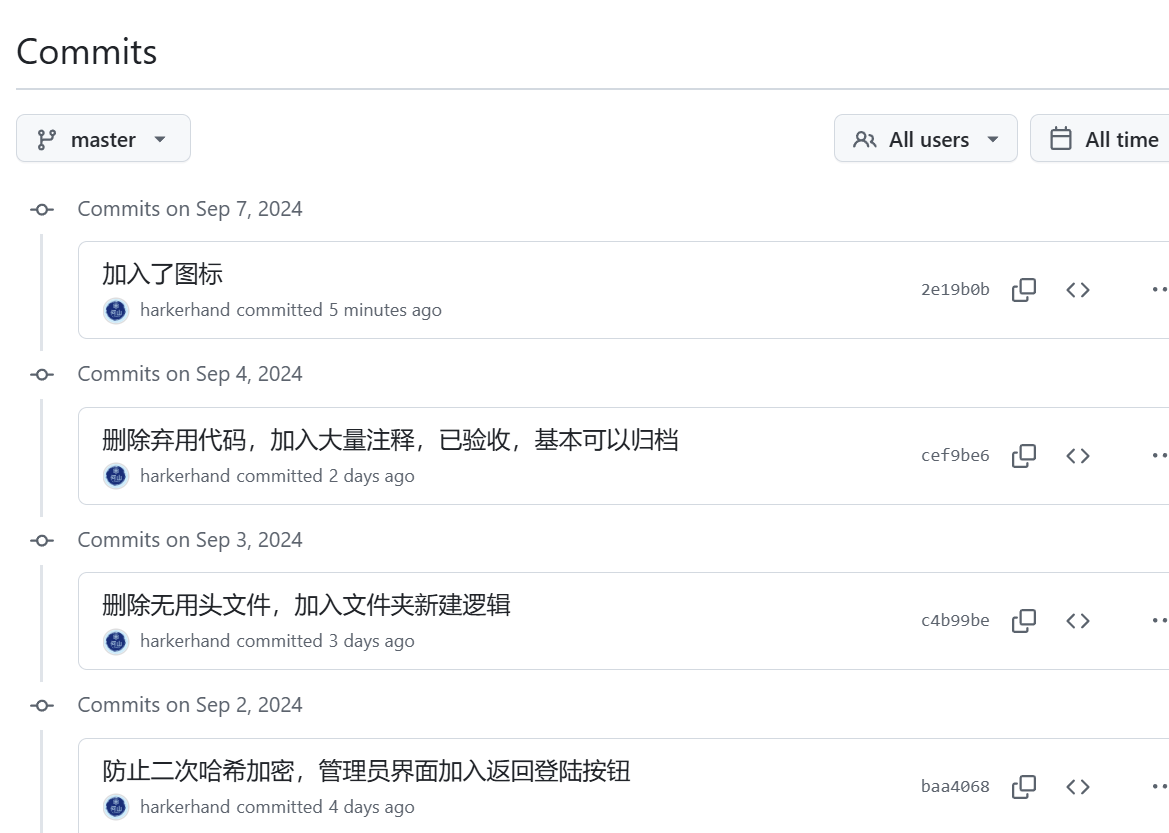
Task: Click commit hash cef9be6
Action: [x=954, y=456]
